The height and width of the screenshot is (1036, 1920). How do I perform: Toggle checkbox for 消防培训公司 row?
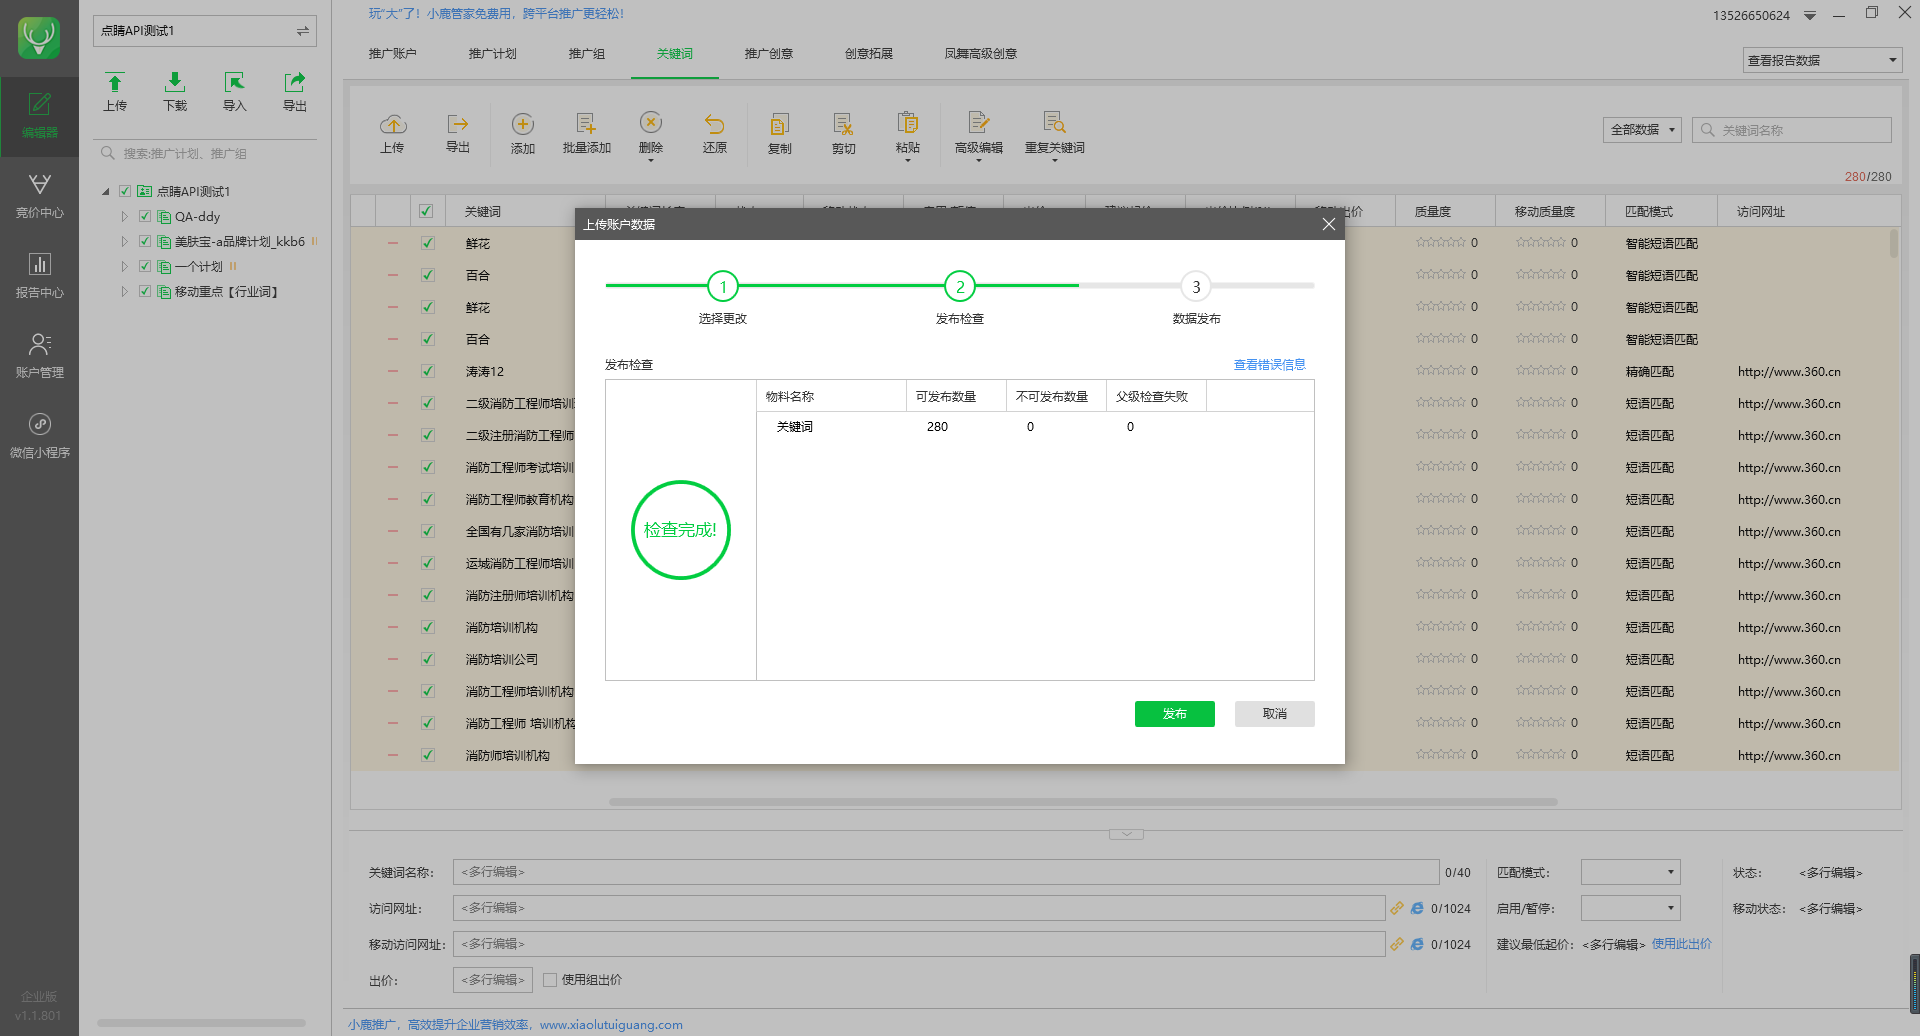pos(428,659)
